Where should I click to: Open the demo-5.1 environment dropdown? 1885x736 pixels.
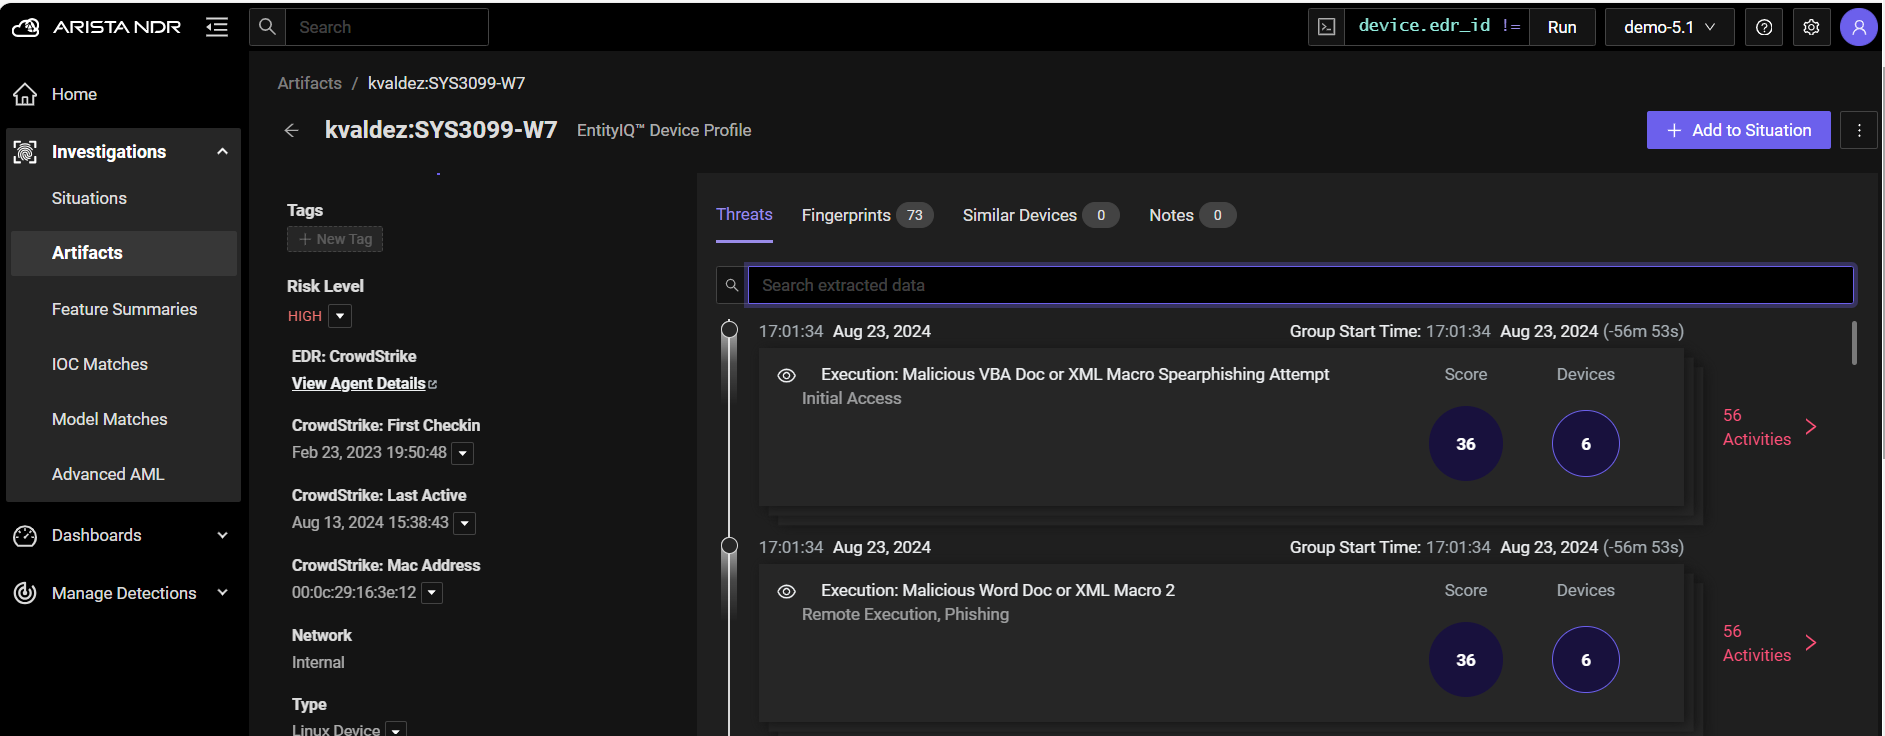tap(1669, 27)
